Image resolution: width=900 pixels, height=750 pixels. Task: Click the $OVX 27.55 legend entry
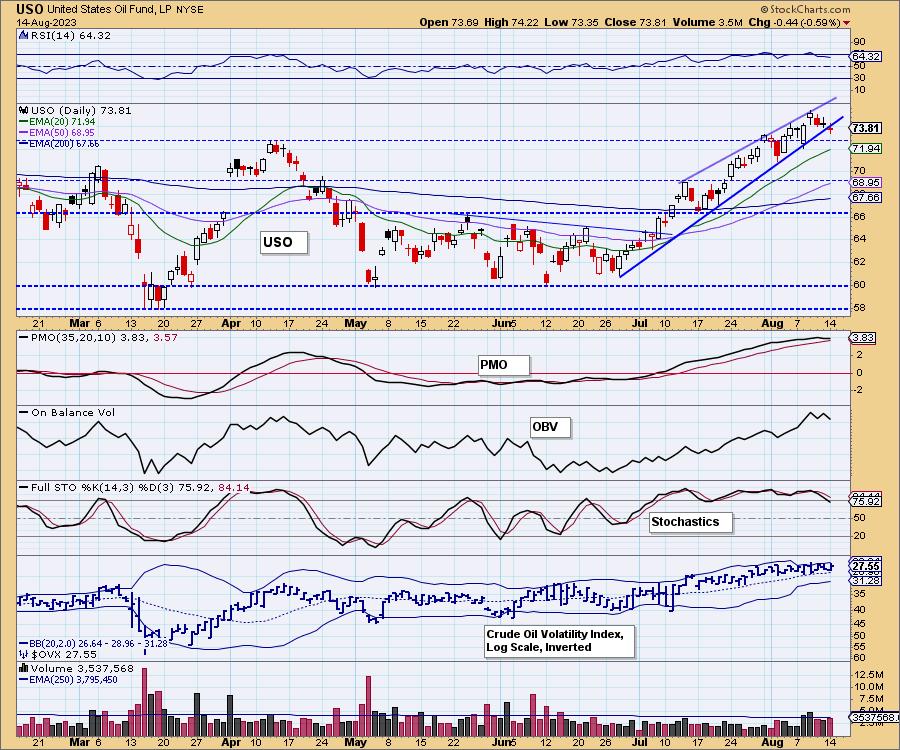click(x=59, y=654)
